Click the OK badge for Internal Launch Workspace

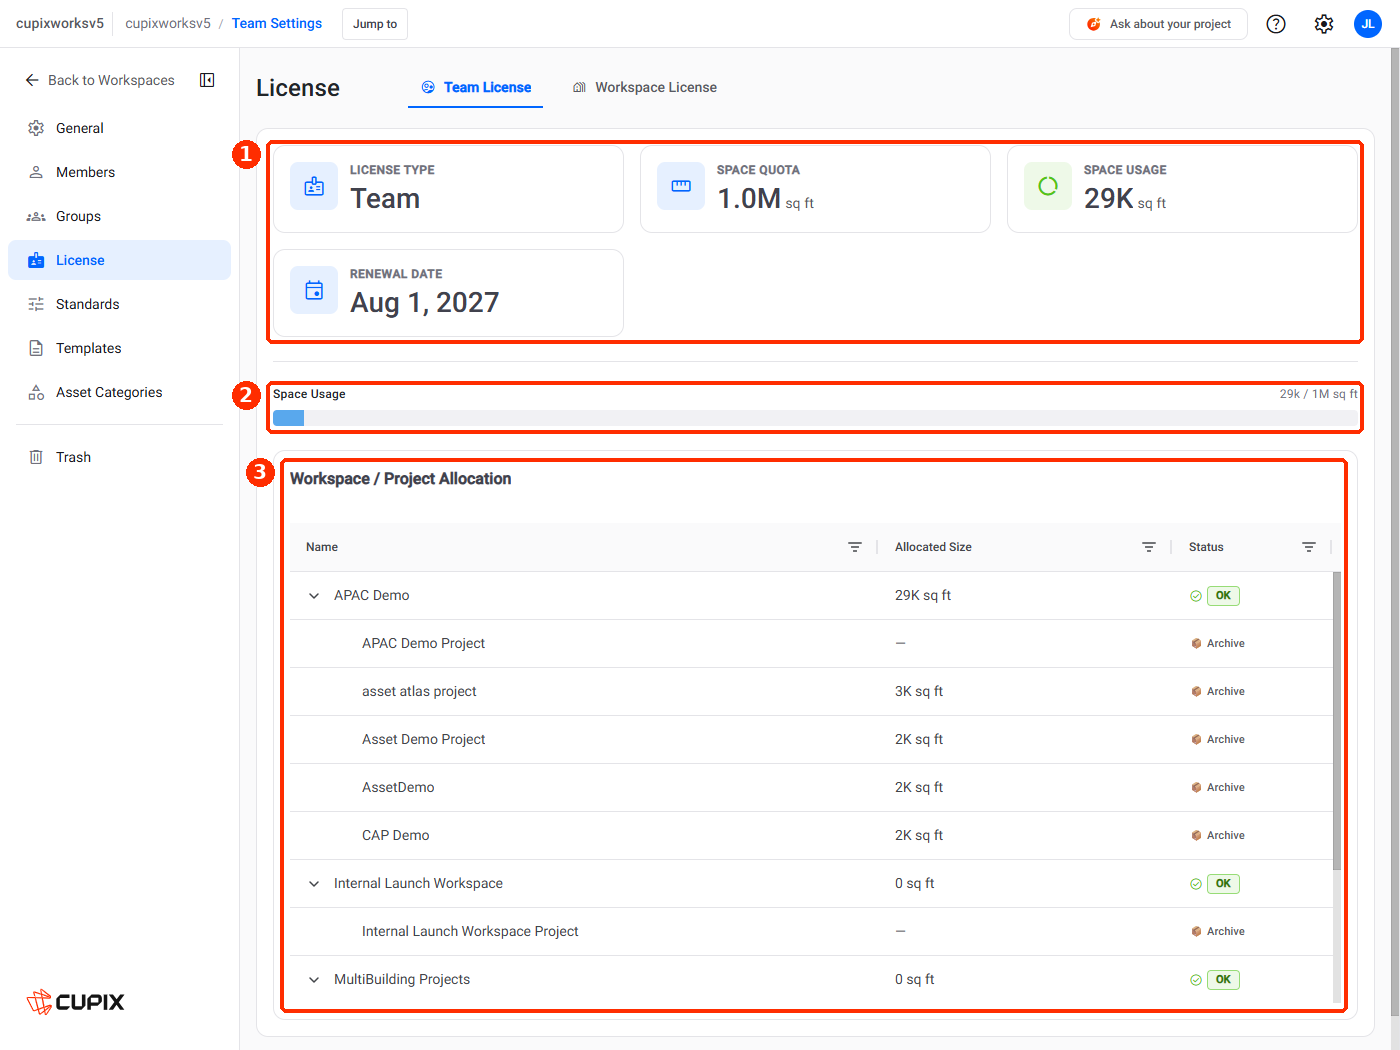pyautogui.click(x=1223, y=884)
